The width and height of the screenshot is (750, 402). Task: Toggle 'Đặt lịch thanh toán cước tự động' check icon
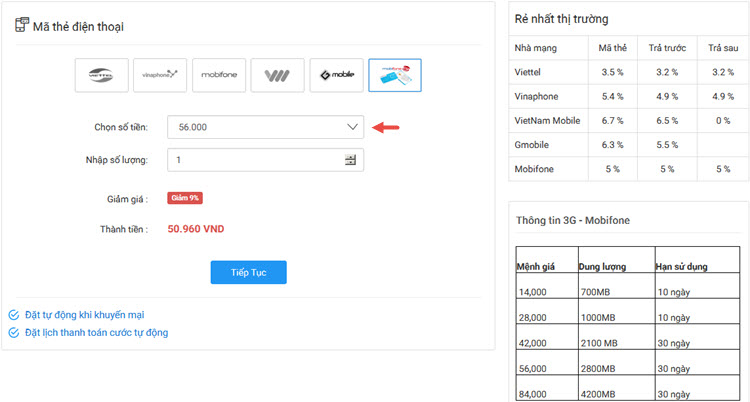tap(14, 332)
